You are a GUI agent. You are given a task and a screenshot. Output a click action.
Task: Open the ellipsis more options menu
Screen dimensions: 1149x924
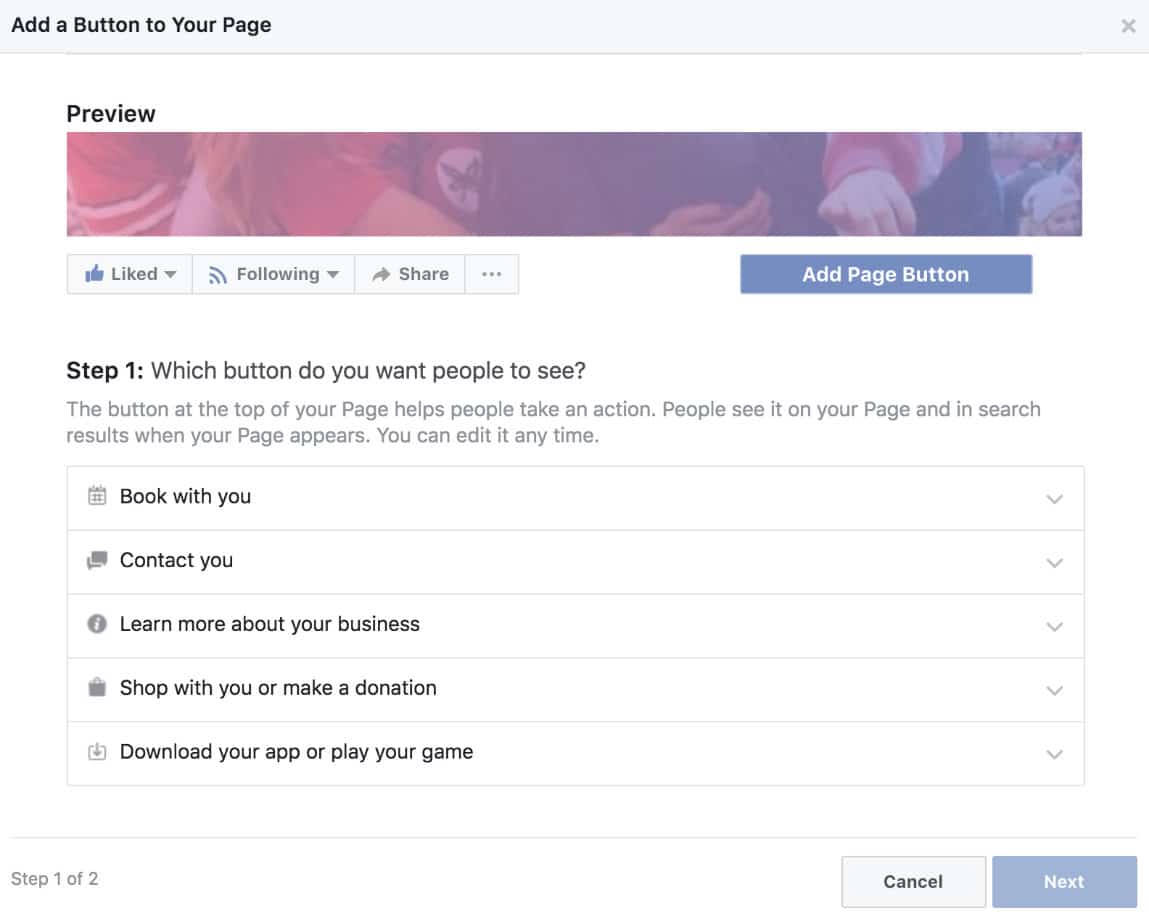tap(491, 273)
